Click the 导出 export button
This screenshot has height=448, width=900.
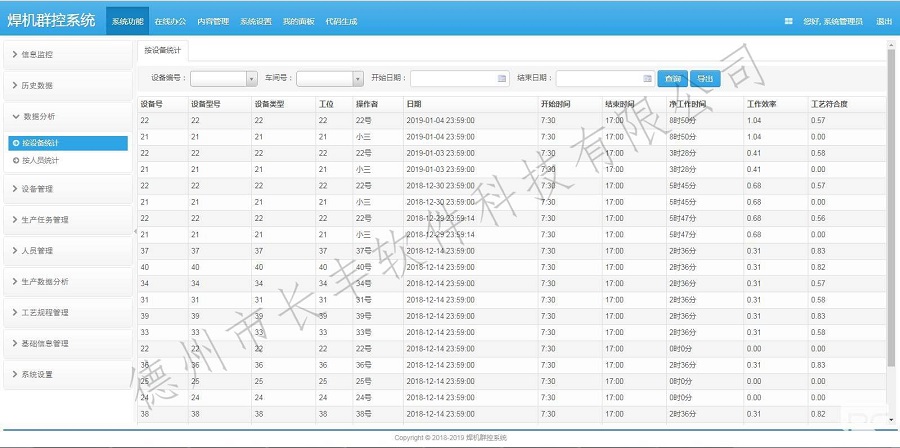[705, 78]
